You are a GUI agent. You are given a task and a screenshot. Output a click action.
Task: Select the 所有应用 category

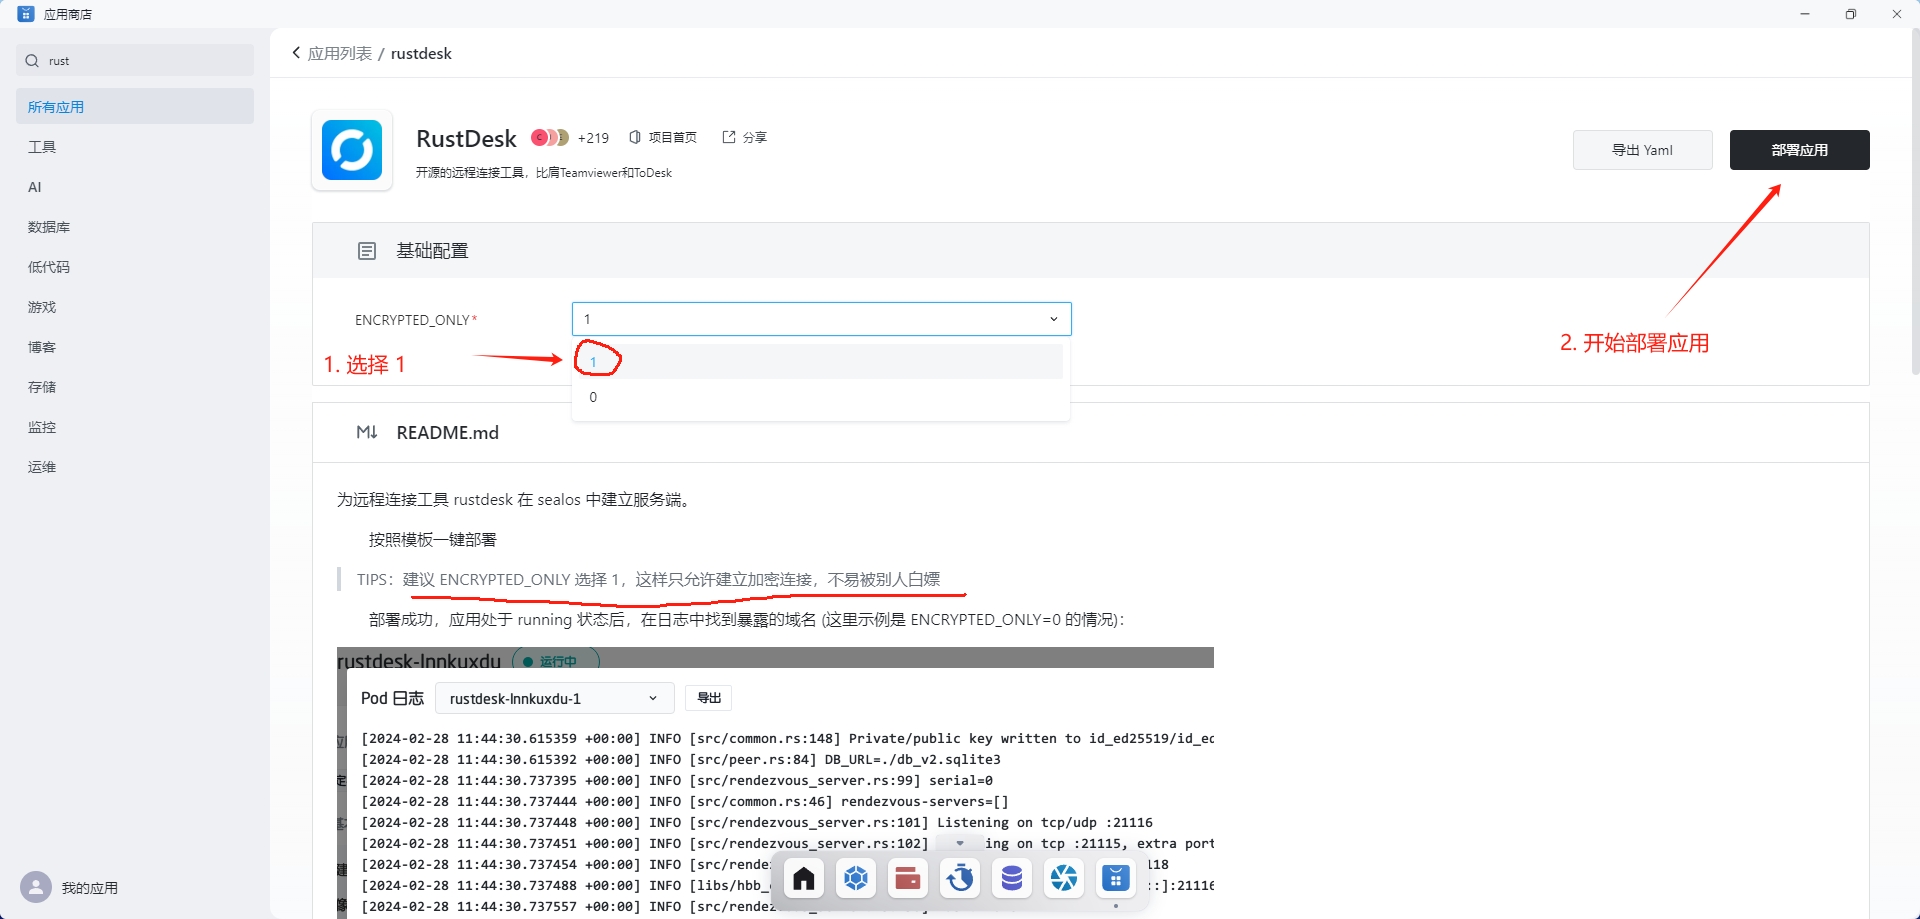pyautogui.click(x=135, y=106)
